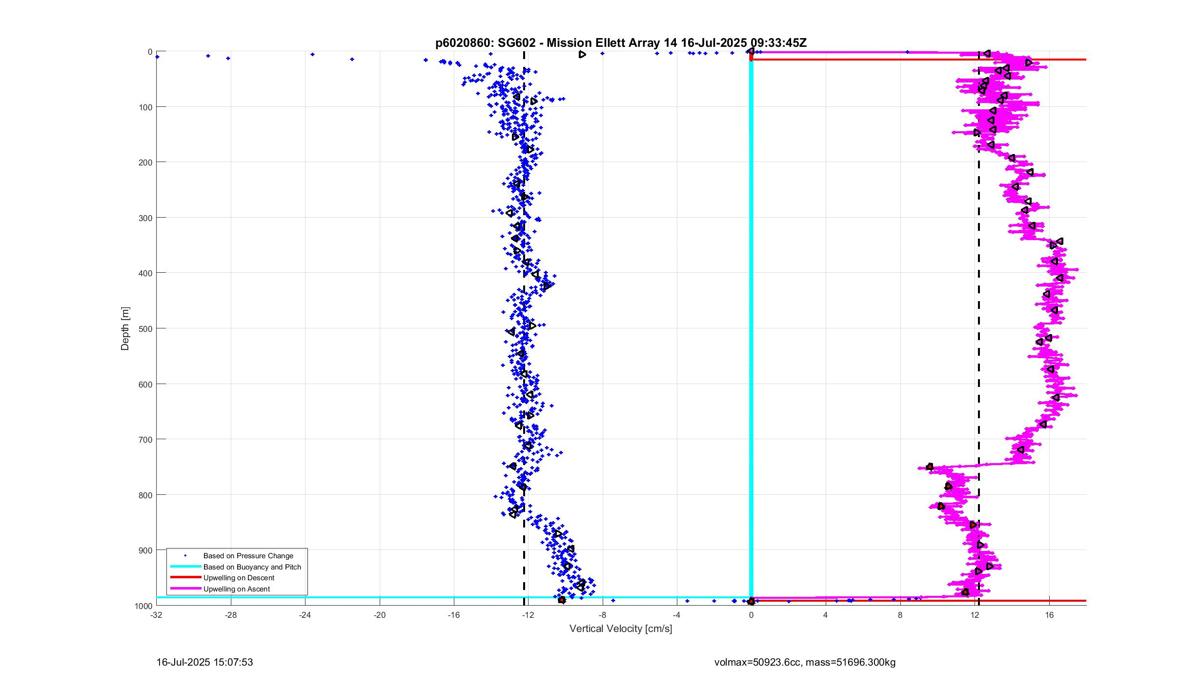The image size is (1200, 681).
Task: Select the "Depth [m]" axis label
Action: coord(126,328)
